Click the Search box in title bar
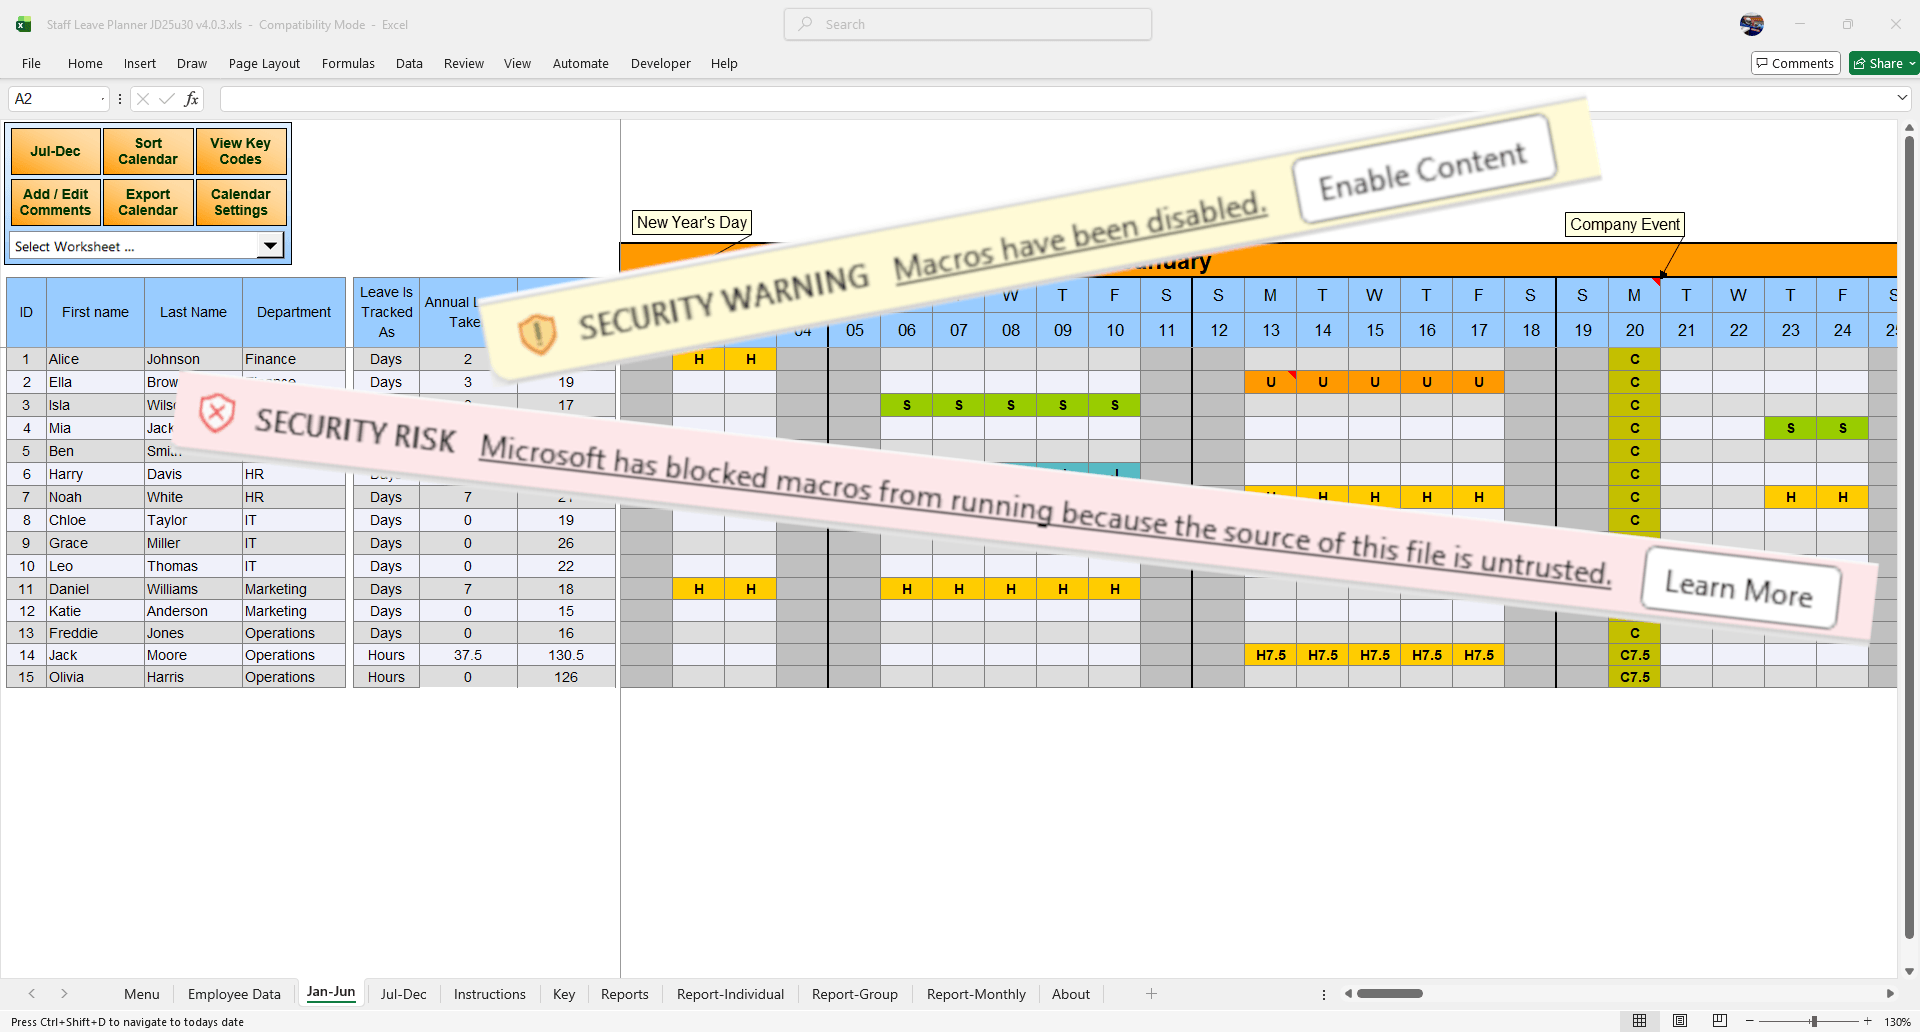The width and height of the screenshot is (1920, 1032). coord(968,24)
